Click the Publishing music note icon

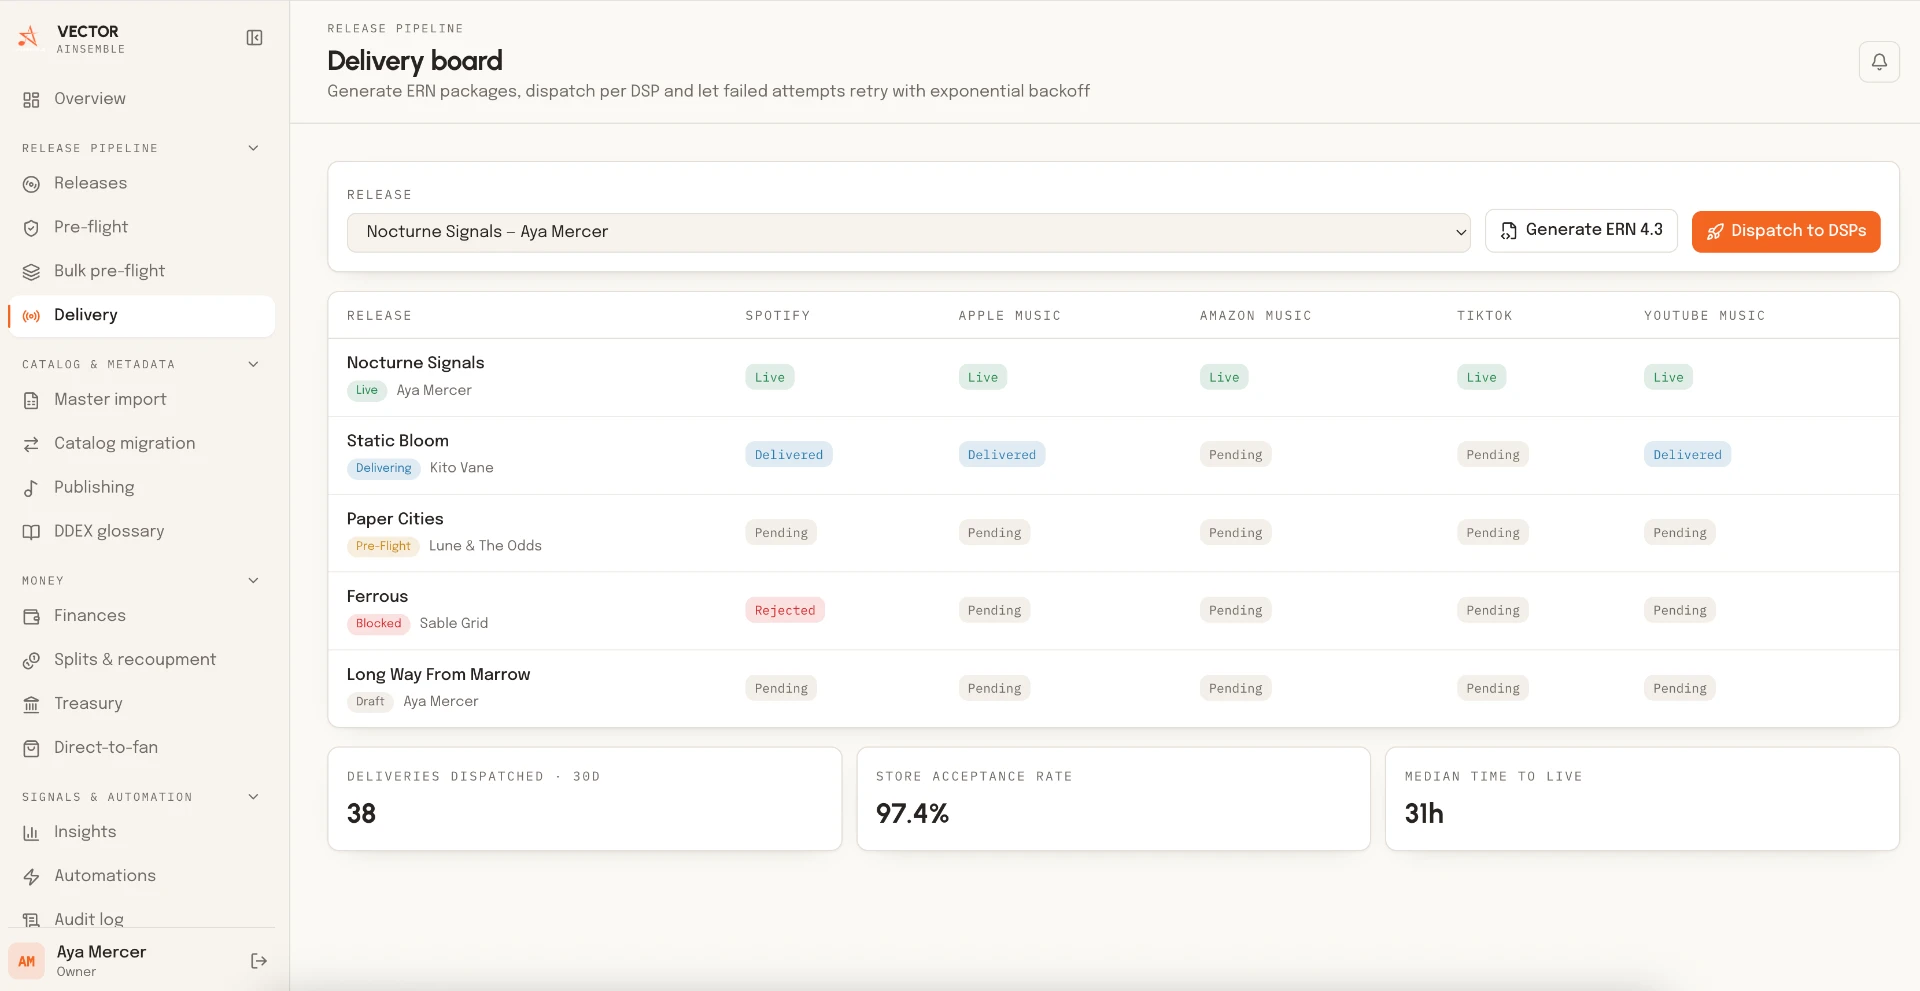coord(31,488)
